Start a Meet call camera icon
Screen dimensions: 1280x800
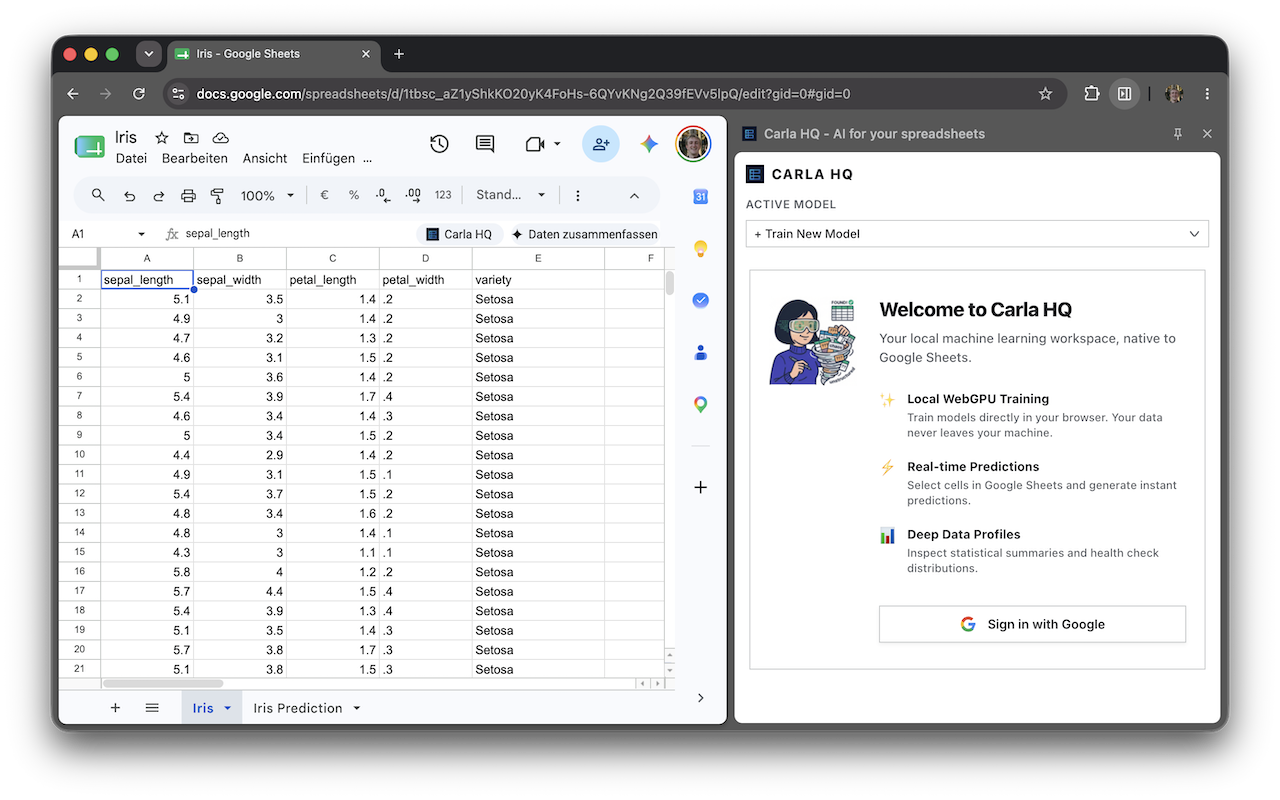click(534, 144)
